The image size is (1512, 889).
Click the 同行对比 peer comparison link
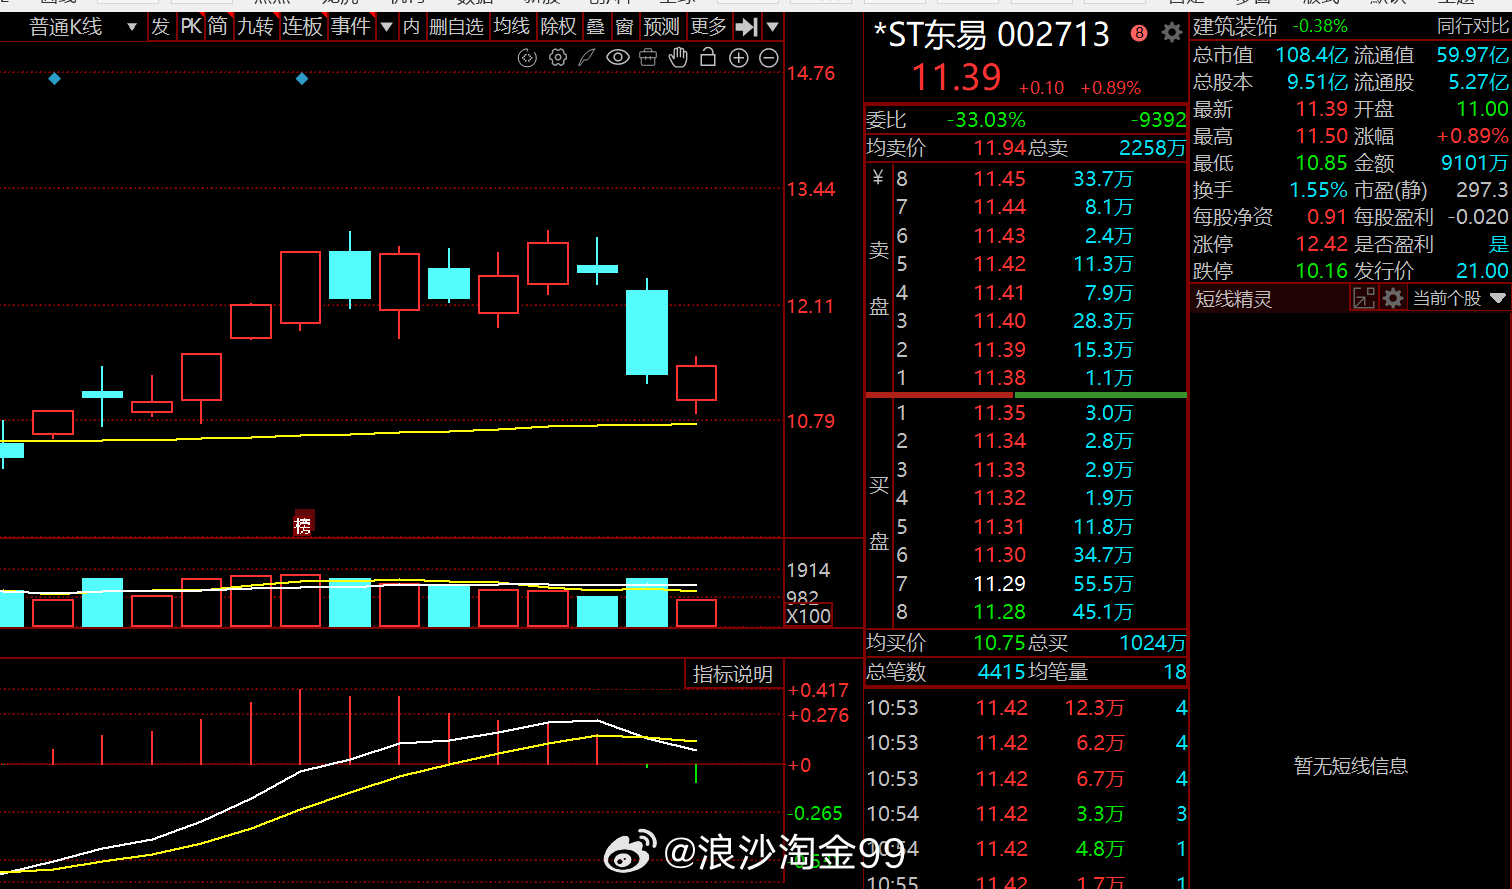click(1472, 26)
